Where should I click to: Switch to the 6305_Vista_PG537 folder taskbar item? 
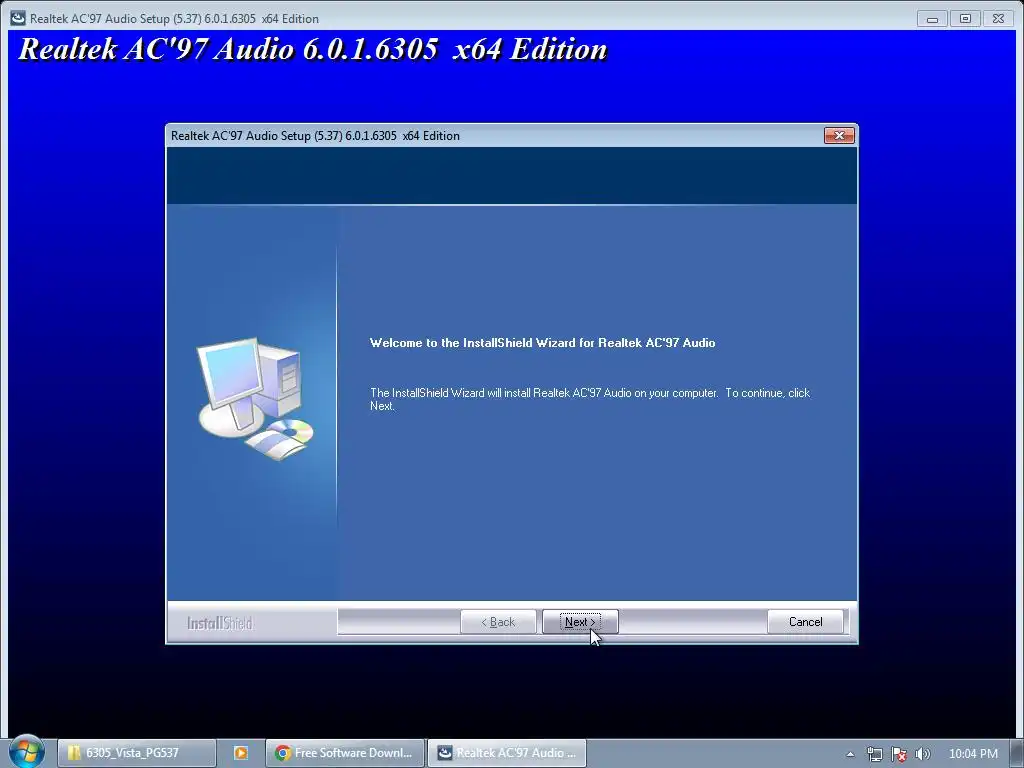[136, 753]
